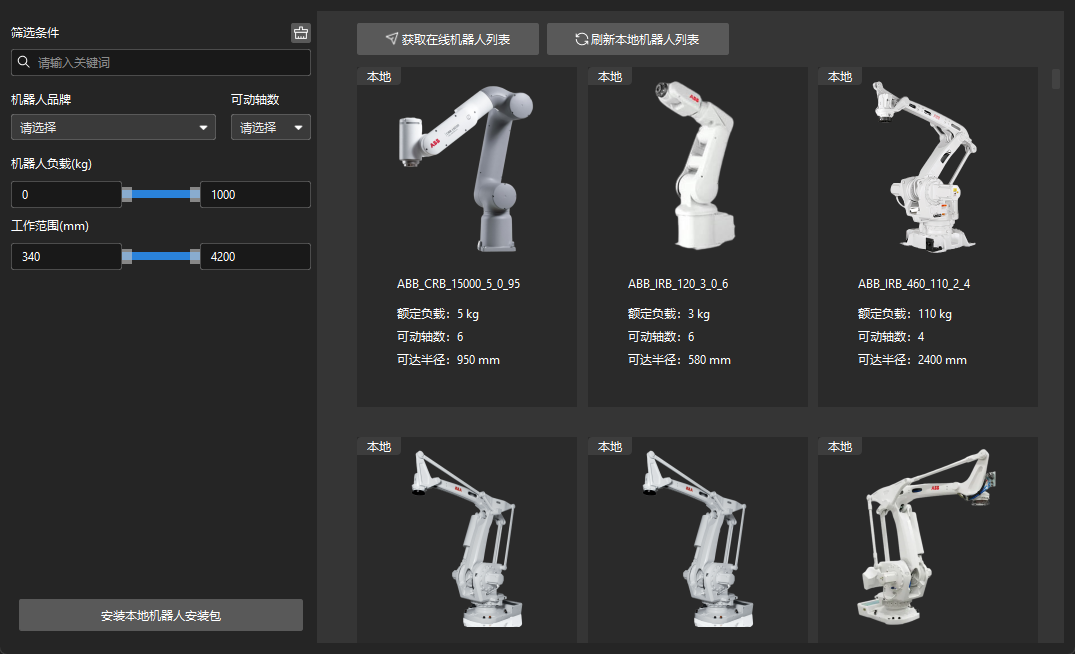
Task: Click minimum payload field showing 0
Action: pos(65,195)
